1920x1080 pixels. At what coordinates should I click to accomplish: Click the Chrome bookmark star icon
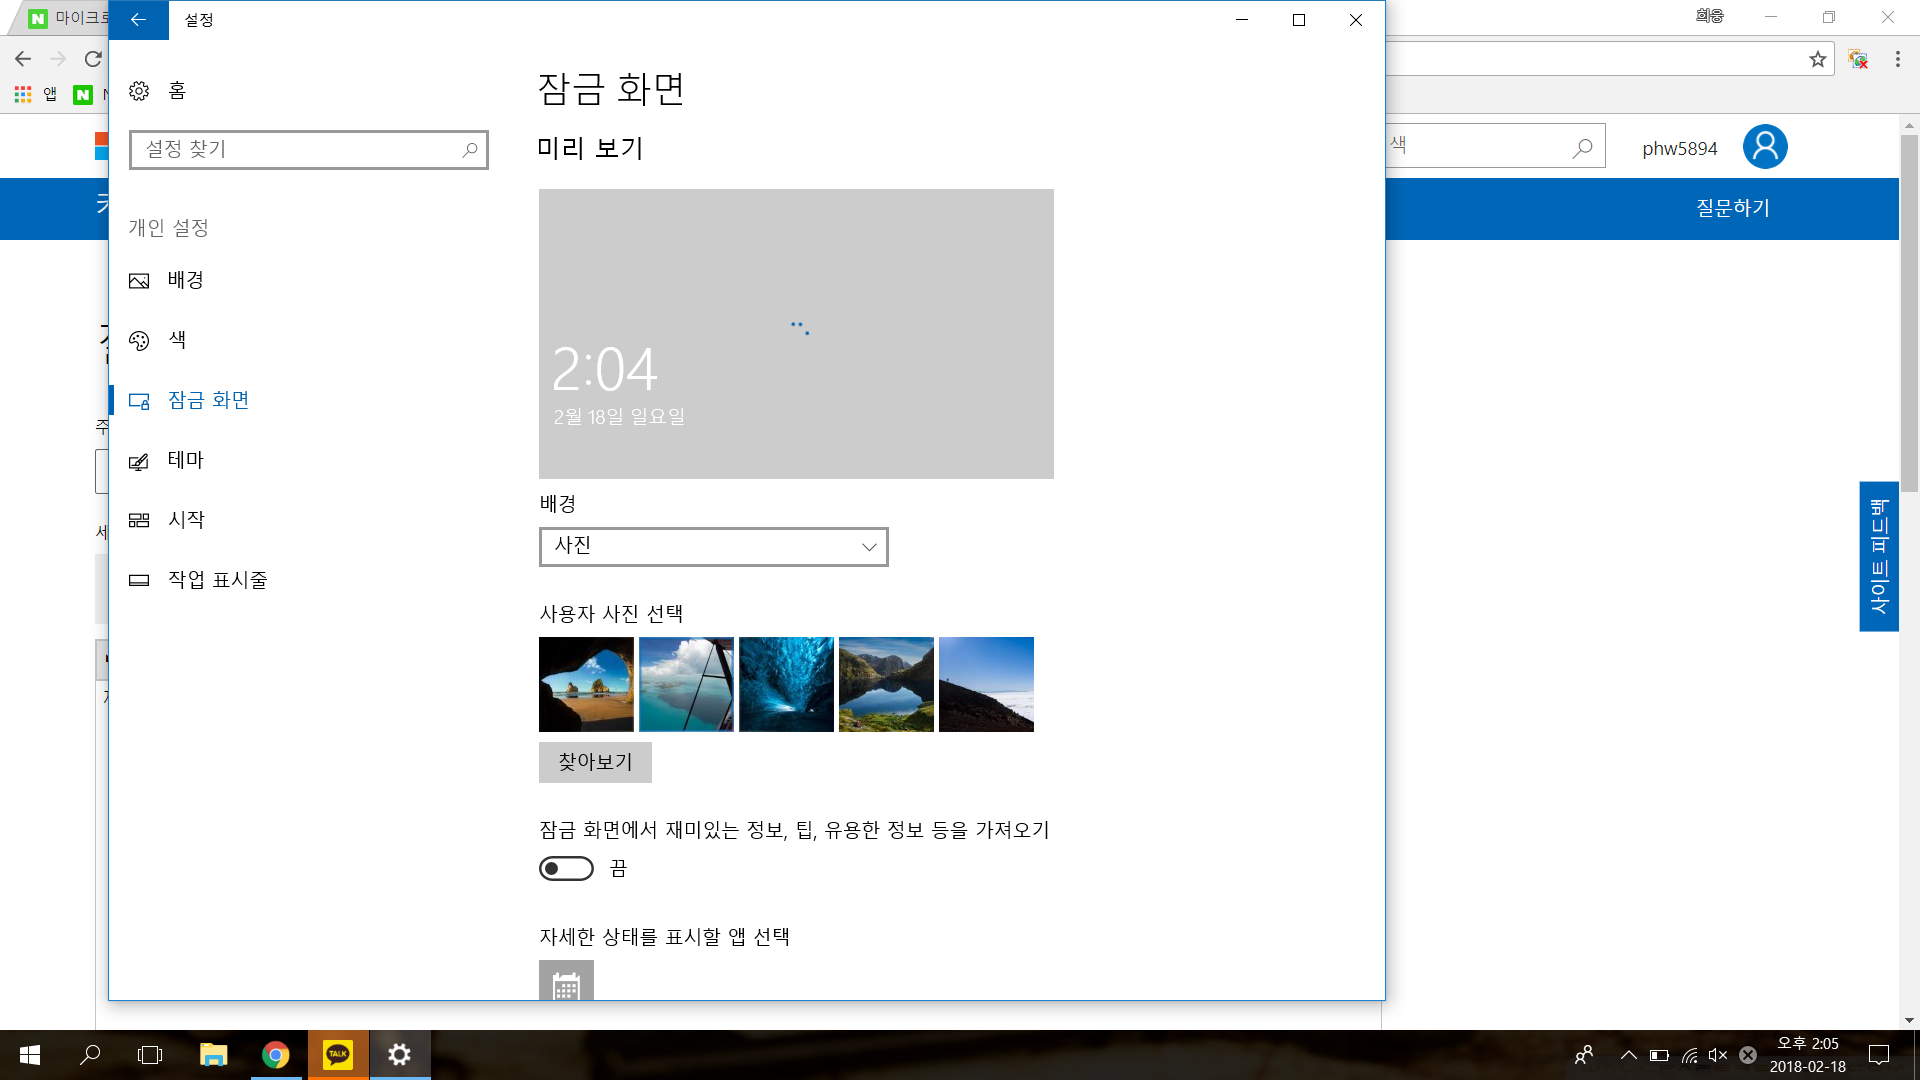click(x=1817, y=60)
